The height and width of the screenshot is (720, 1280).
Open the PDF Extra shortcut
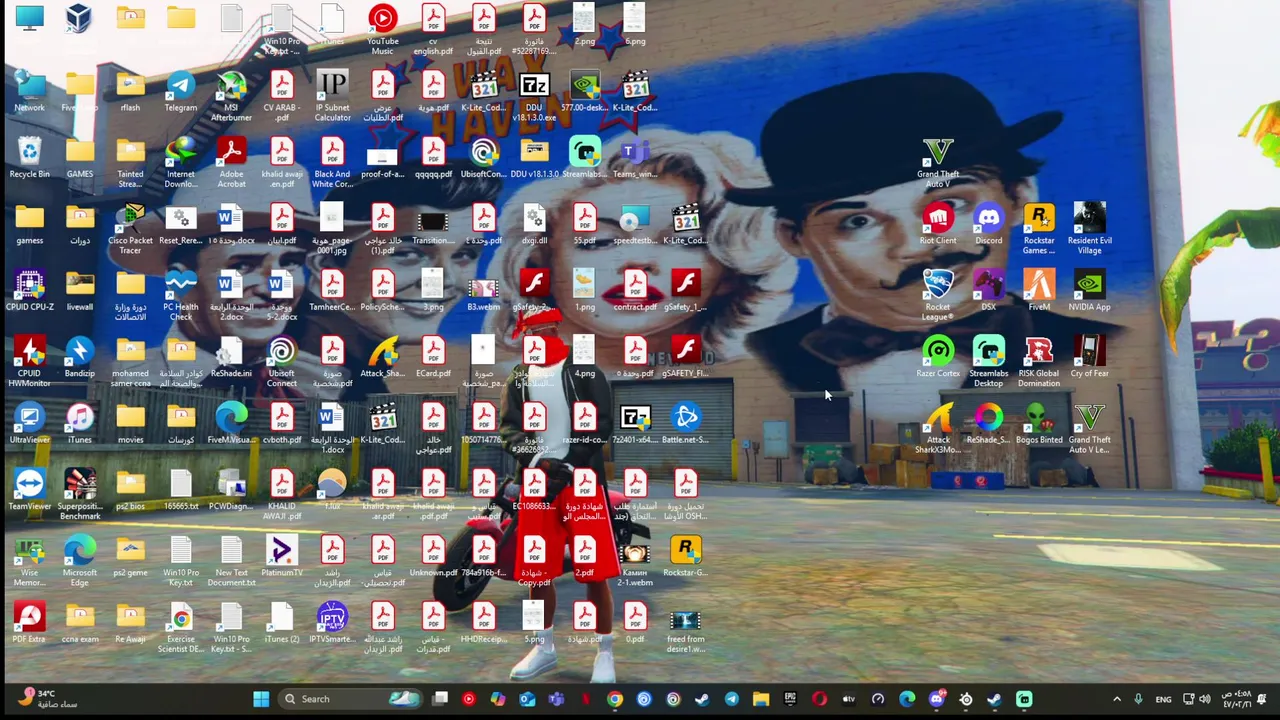[29, 624]
